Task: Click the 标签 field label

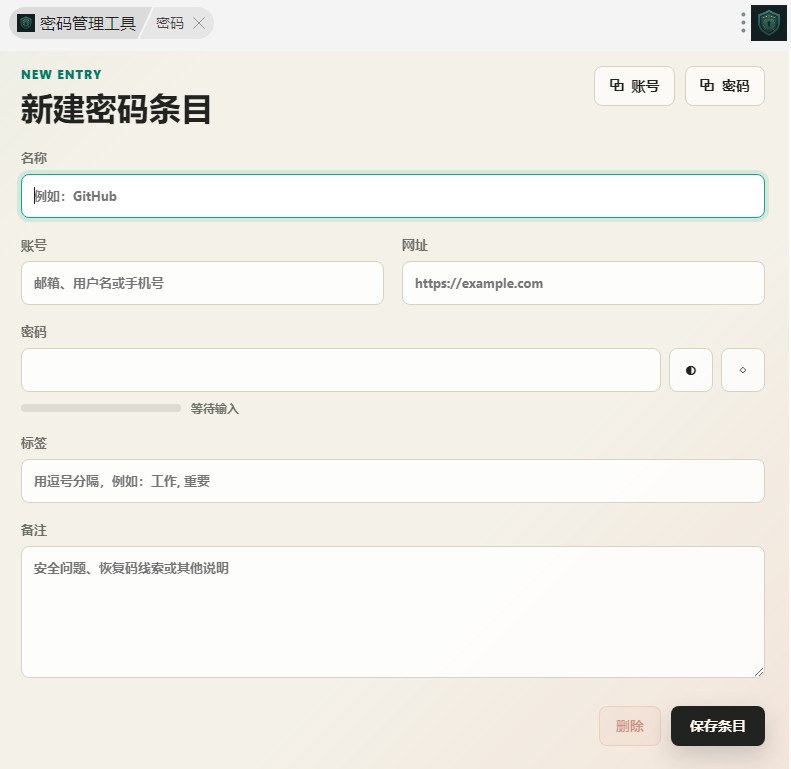Action: 34,443
